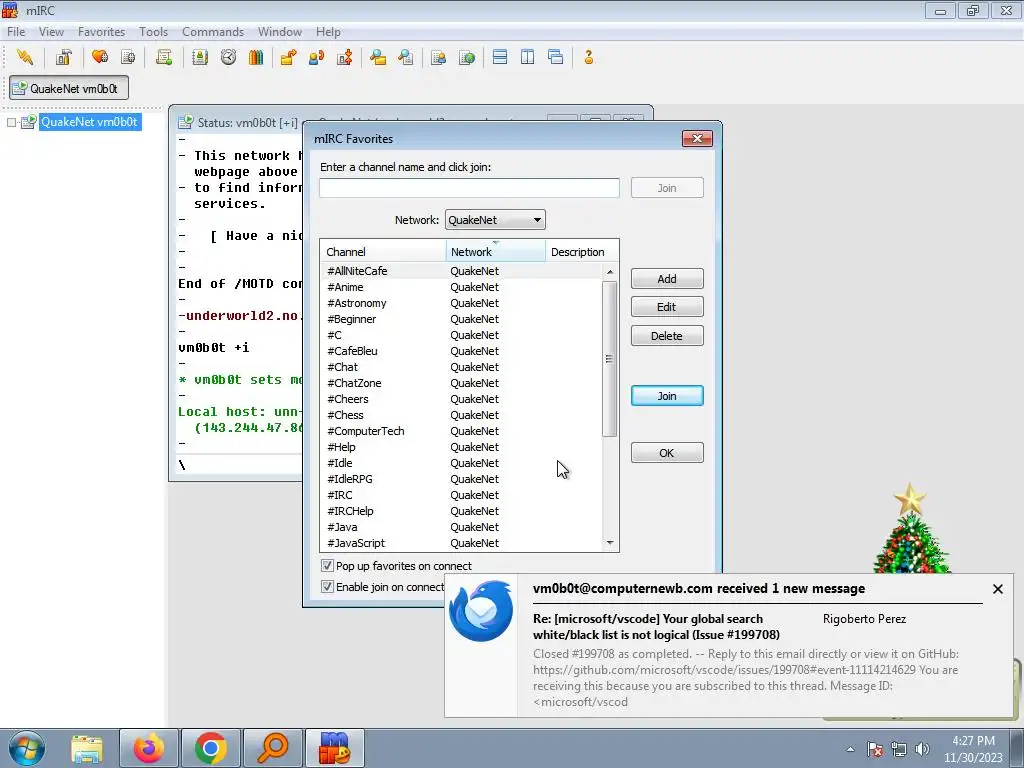Screen dimensions: 1024x768
Task: Open the Channels List toolbar icon
Action: (x=128, y=57)
